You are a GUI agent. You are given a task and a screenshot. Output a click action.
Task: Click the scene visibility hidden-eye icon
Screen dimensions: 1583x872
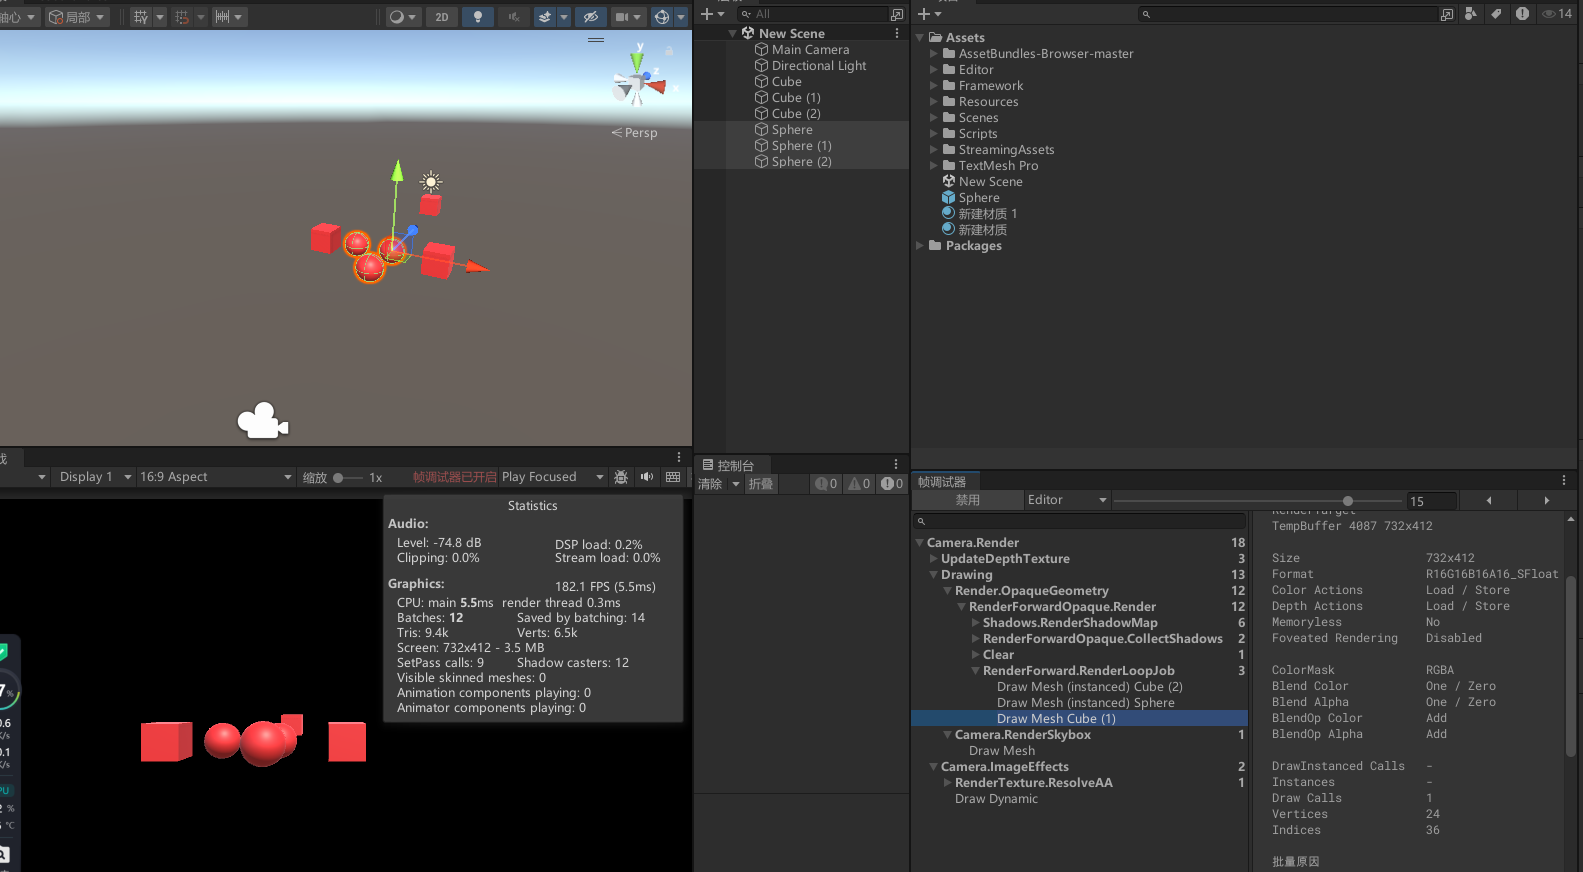tap(590, 17)
